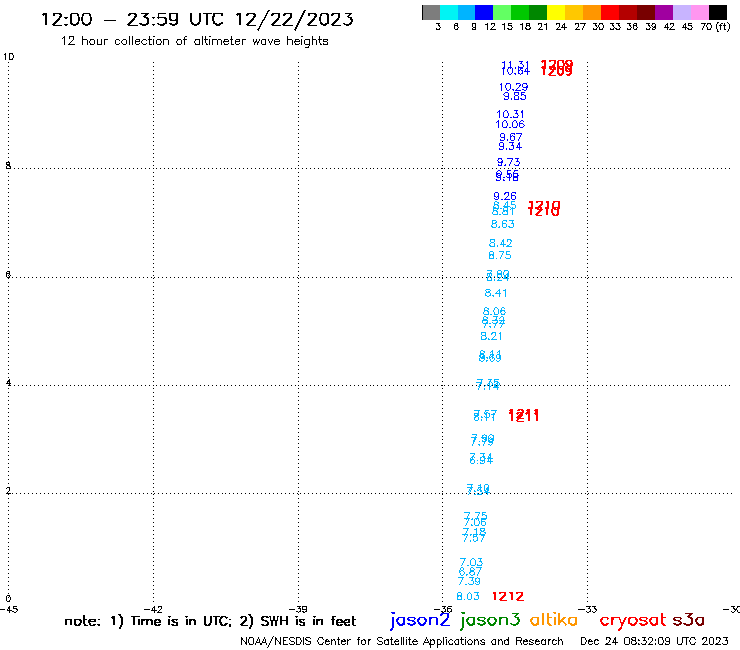
Task: Click the wave height value 8.42
Action: pos(500,243)
